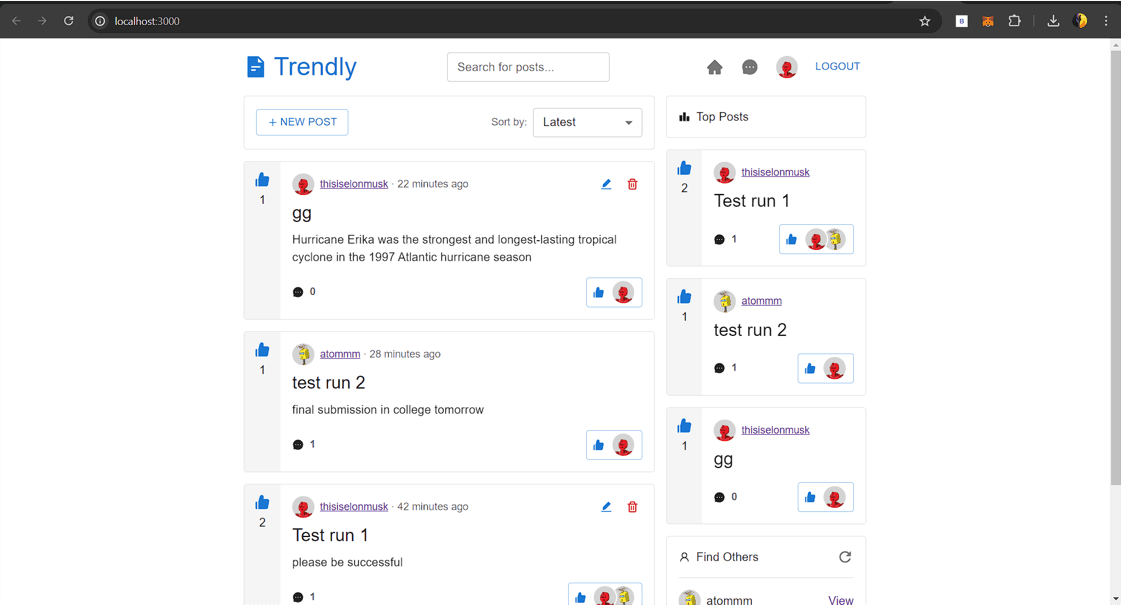1121x605 pixels.
Task: Open the comments icon on the 'test run 2' feed post
Action: 298,445
